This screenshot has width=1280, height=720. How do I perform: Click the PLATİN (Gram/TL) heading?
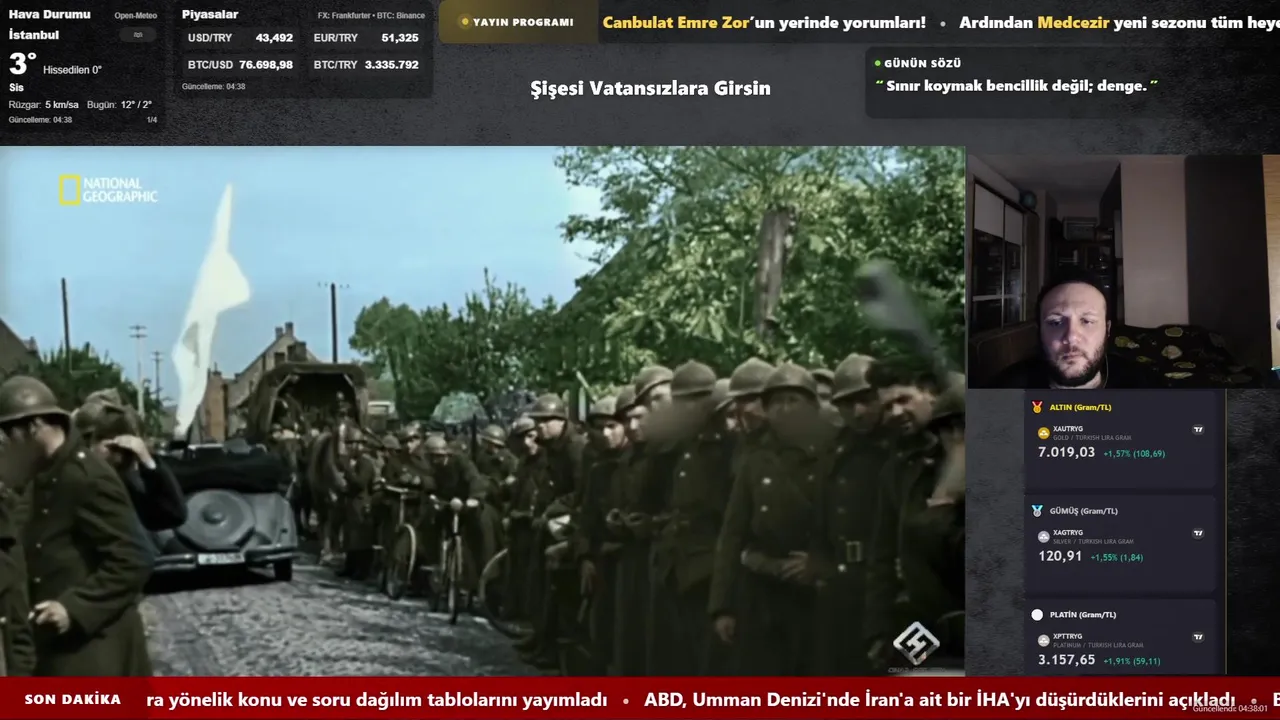pos(1083,615)
